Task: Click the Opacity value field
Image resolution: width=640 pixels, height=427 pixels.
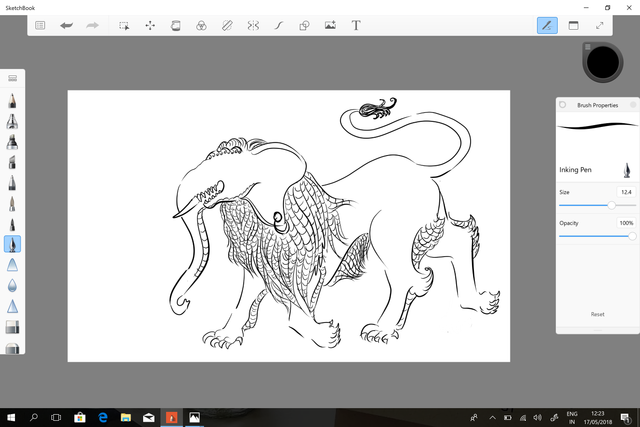Action: 626,223
